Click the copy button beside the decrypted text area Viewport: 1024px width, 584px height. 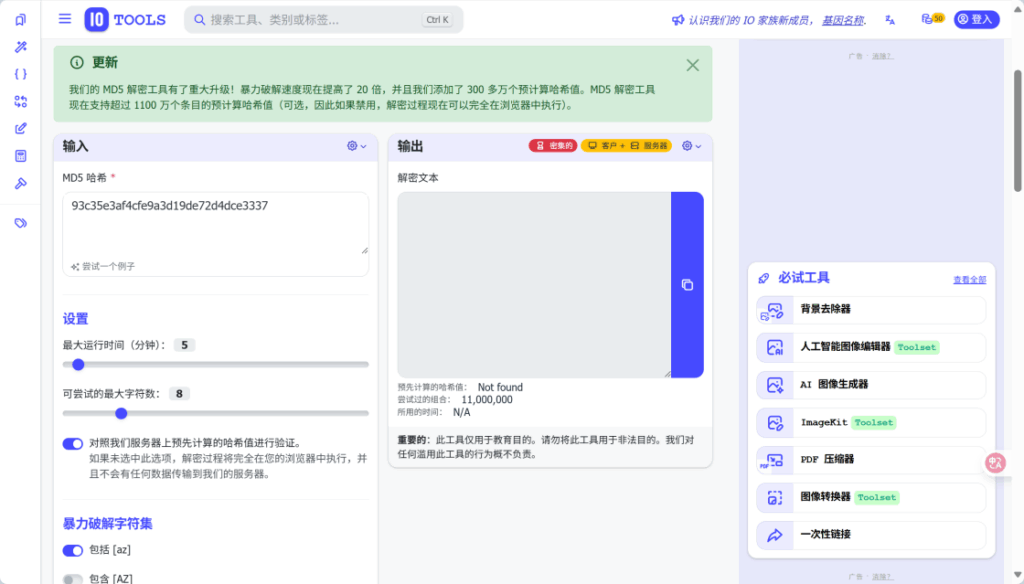tap(687, 284)
